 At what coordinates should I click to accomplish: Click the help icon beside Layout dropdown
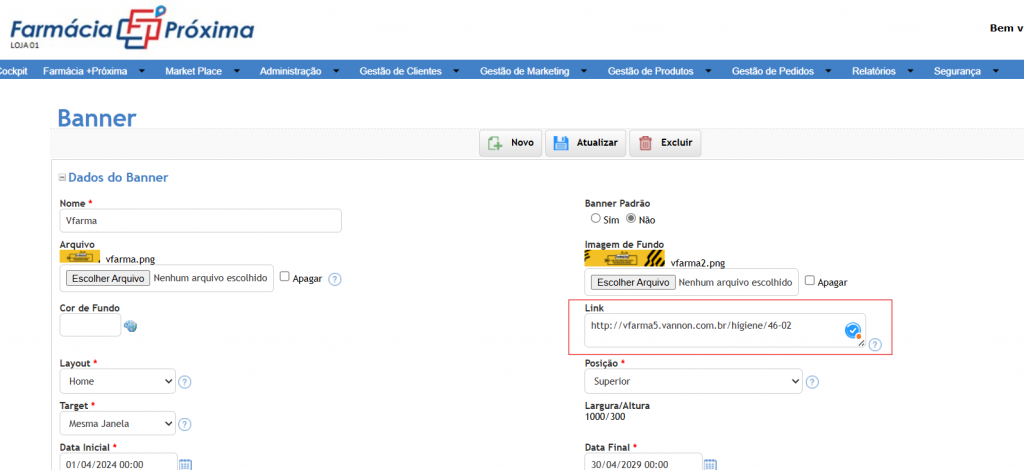pyautogui.click(x=185, y=382)
